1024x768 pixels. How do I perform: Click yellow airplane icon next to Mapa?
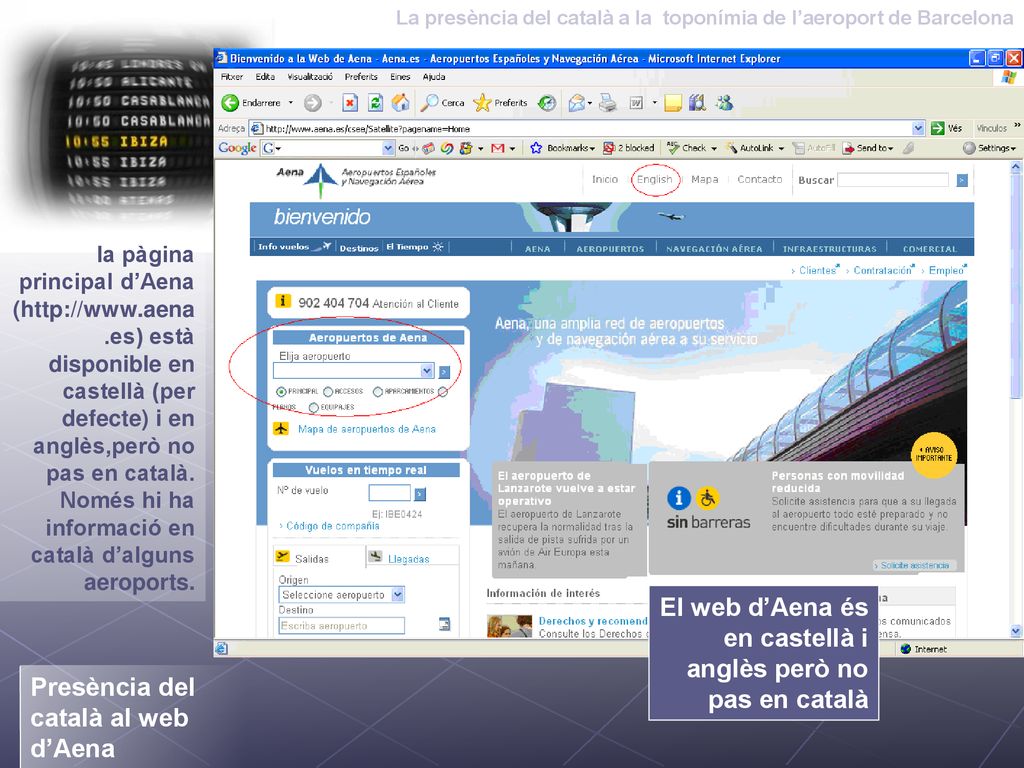tap(281, 429)
